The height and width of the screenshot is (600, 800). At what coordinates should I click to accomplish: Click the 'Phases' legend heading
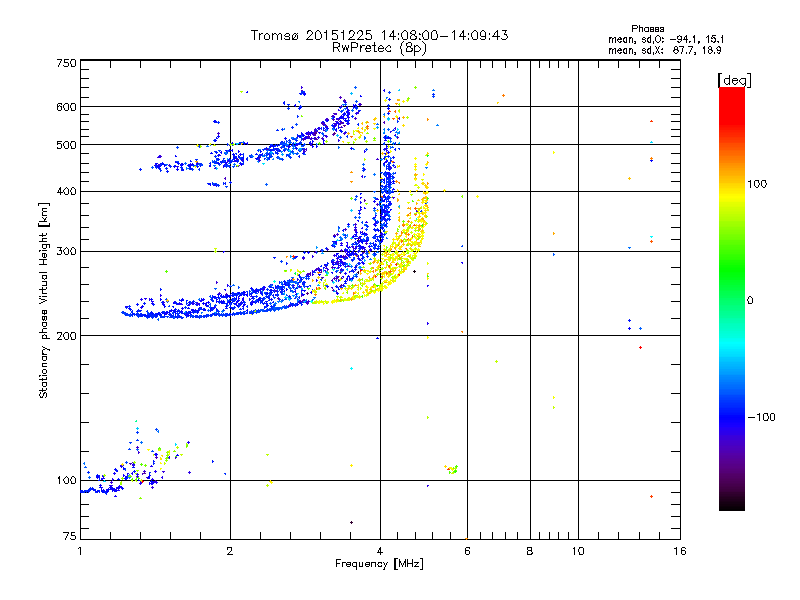(x=647, y=29)
